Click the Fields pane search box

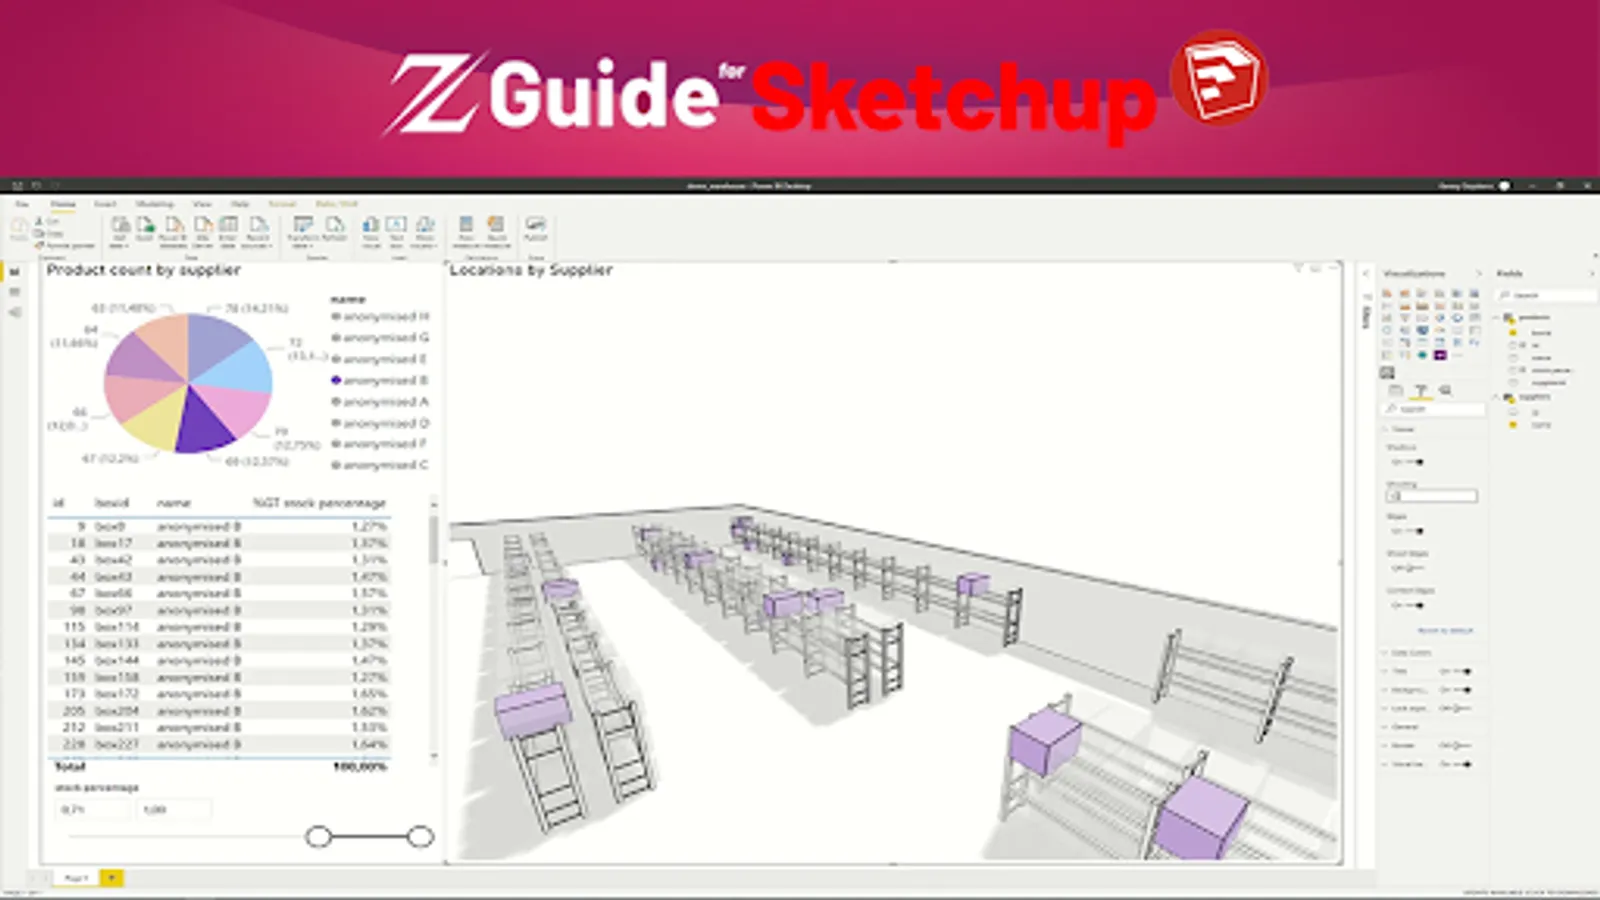[x=1547, y=295]
